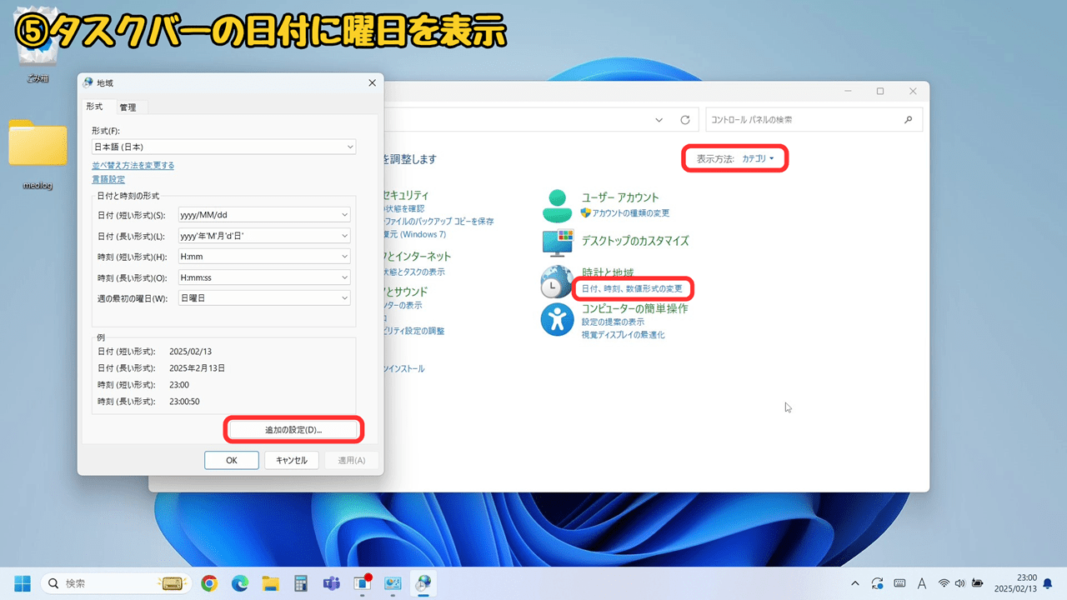Open the 時計と地域 globe icon
Screen dimensions: 1067x600
coord(556,282)
